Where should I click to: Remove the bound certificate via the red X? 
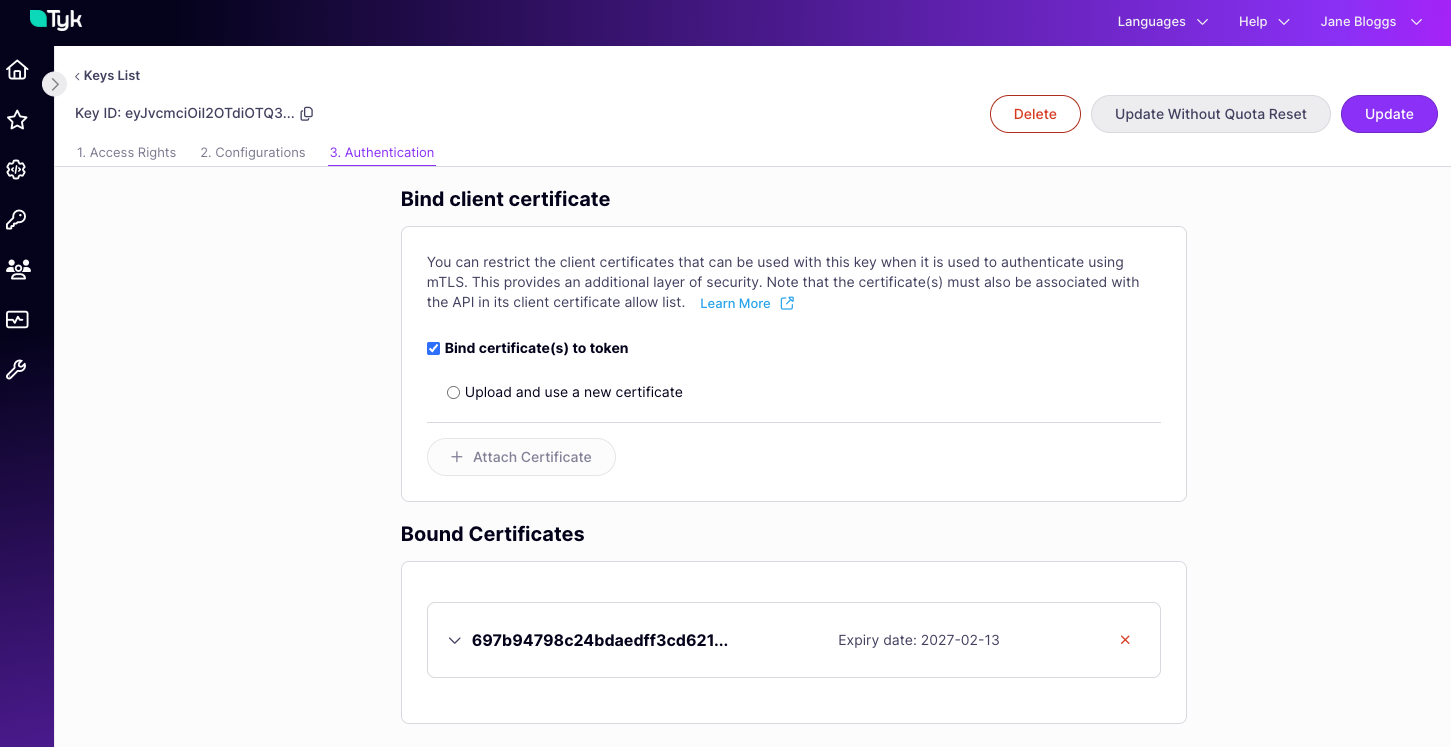1124,639
